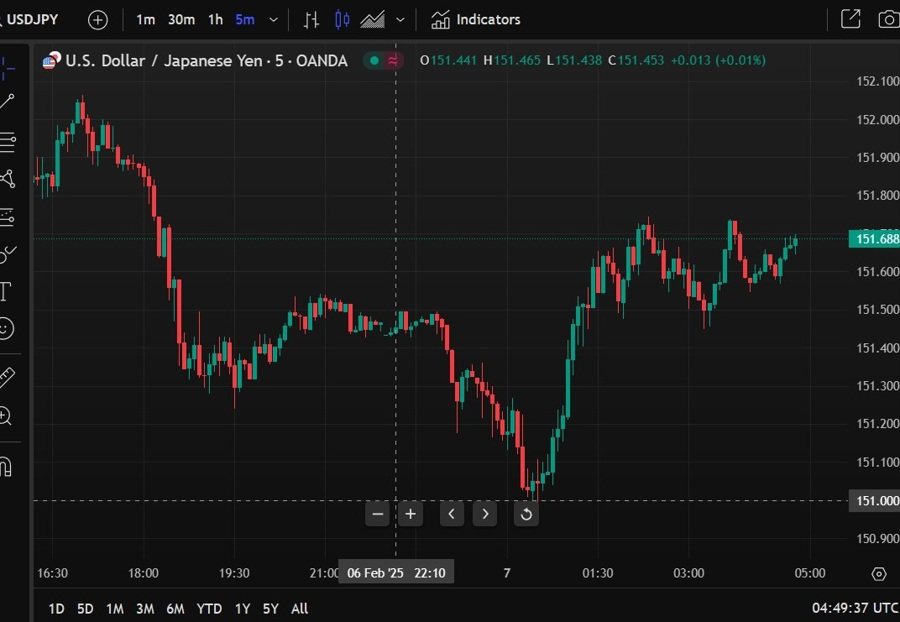Select the YTD date range
The width and height of the screenshot is (900, 622).
[209, 609]
